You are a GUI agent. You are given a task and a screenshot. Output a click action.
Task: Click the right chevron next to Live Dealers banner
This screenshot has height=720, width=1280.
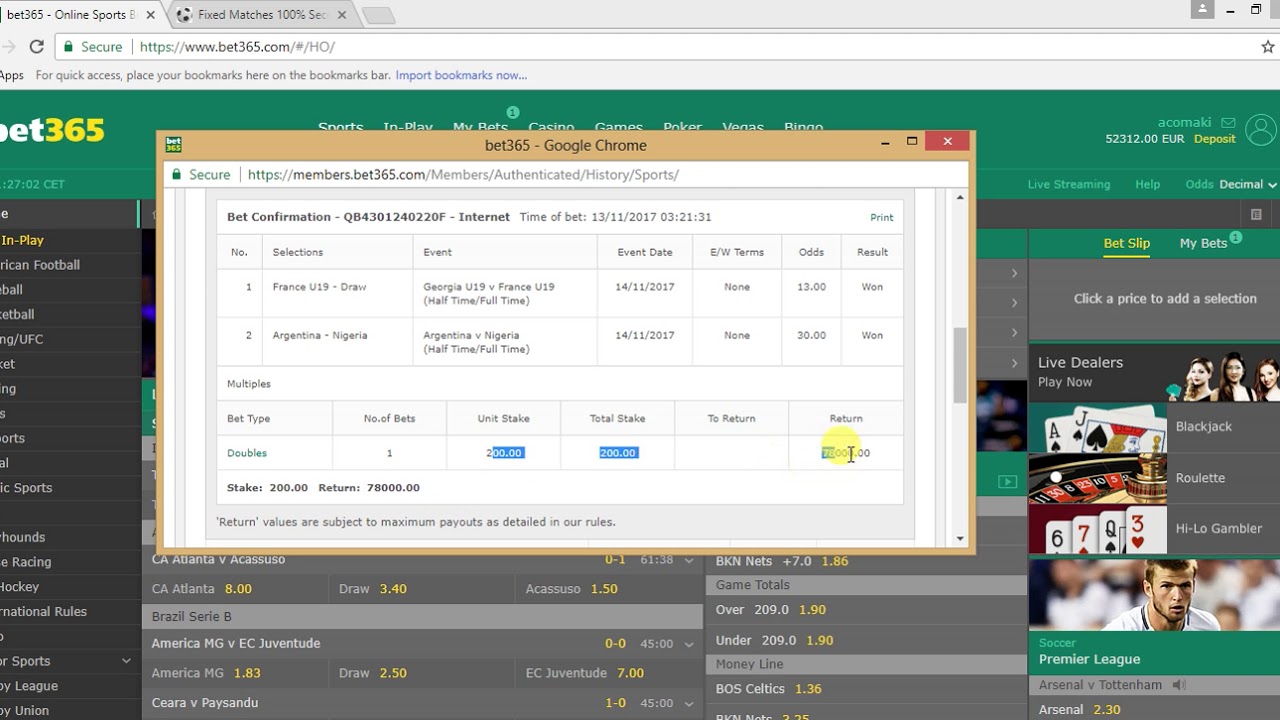click(1014, 363)
